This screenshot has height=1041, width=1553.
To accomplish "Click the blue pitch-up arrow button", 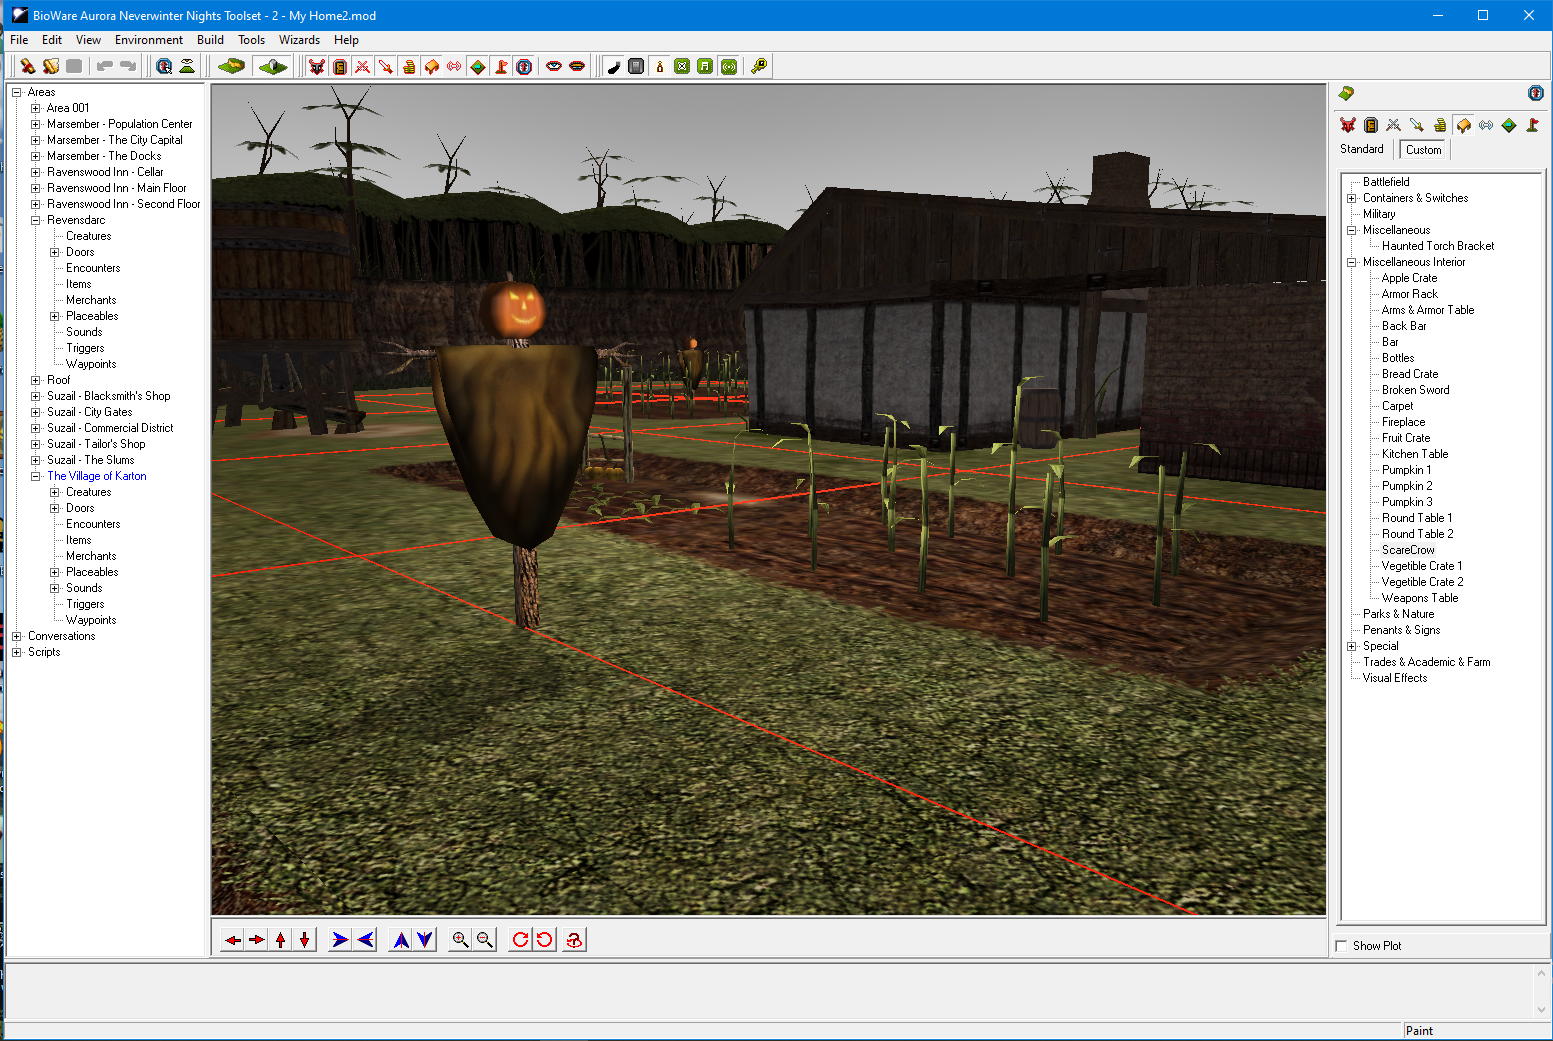I will click(x=401, y=940).
